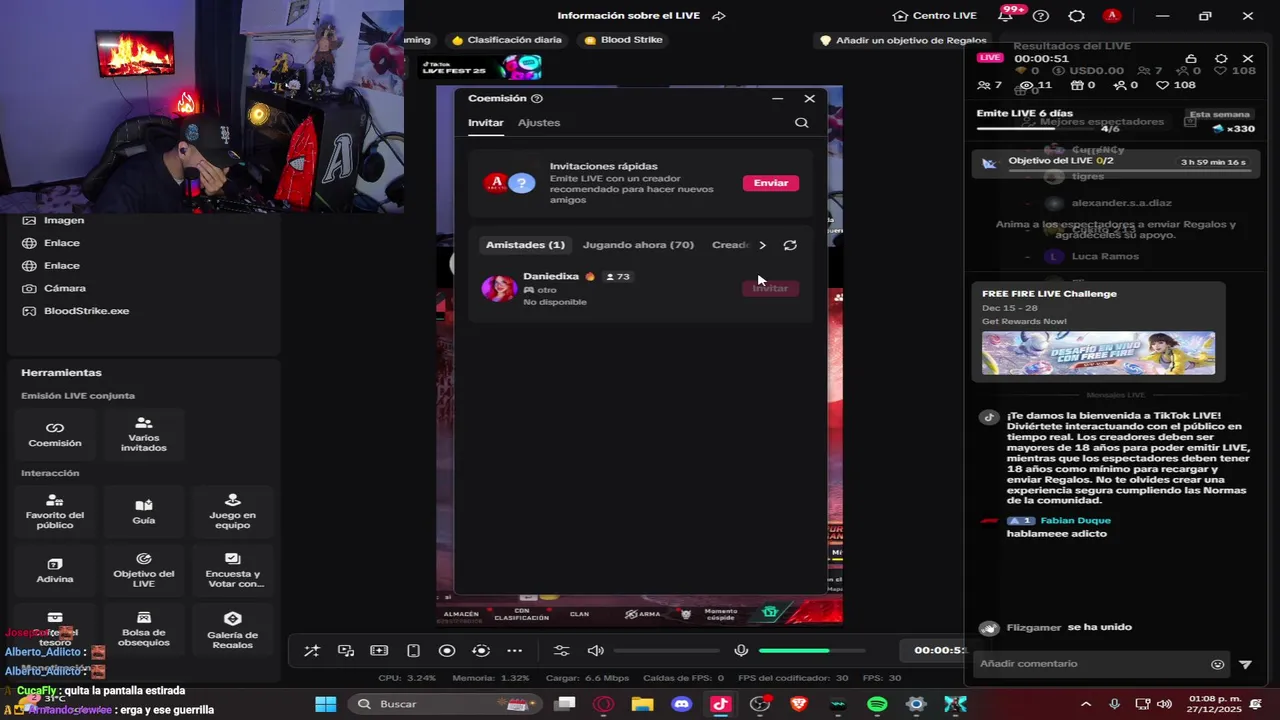Adjust the microphone volume slider
This screenshot has width=1280, height=720.
point(811,651)
